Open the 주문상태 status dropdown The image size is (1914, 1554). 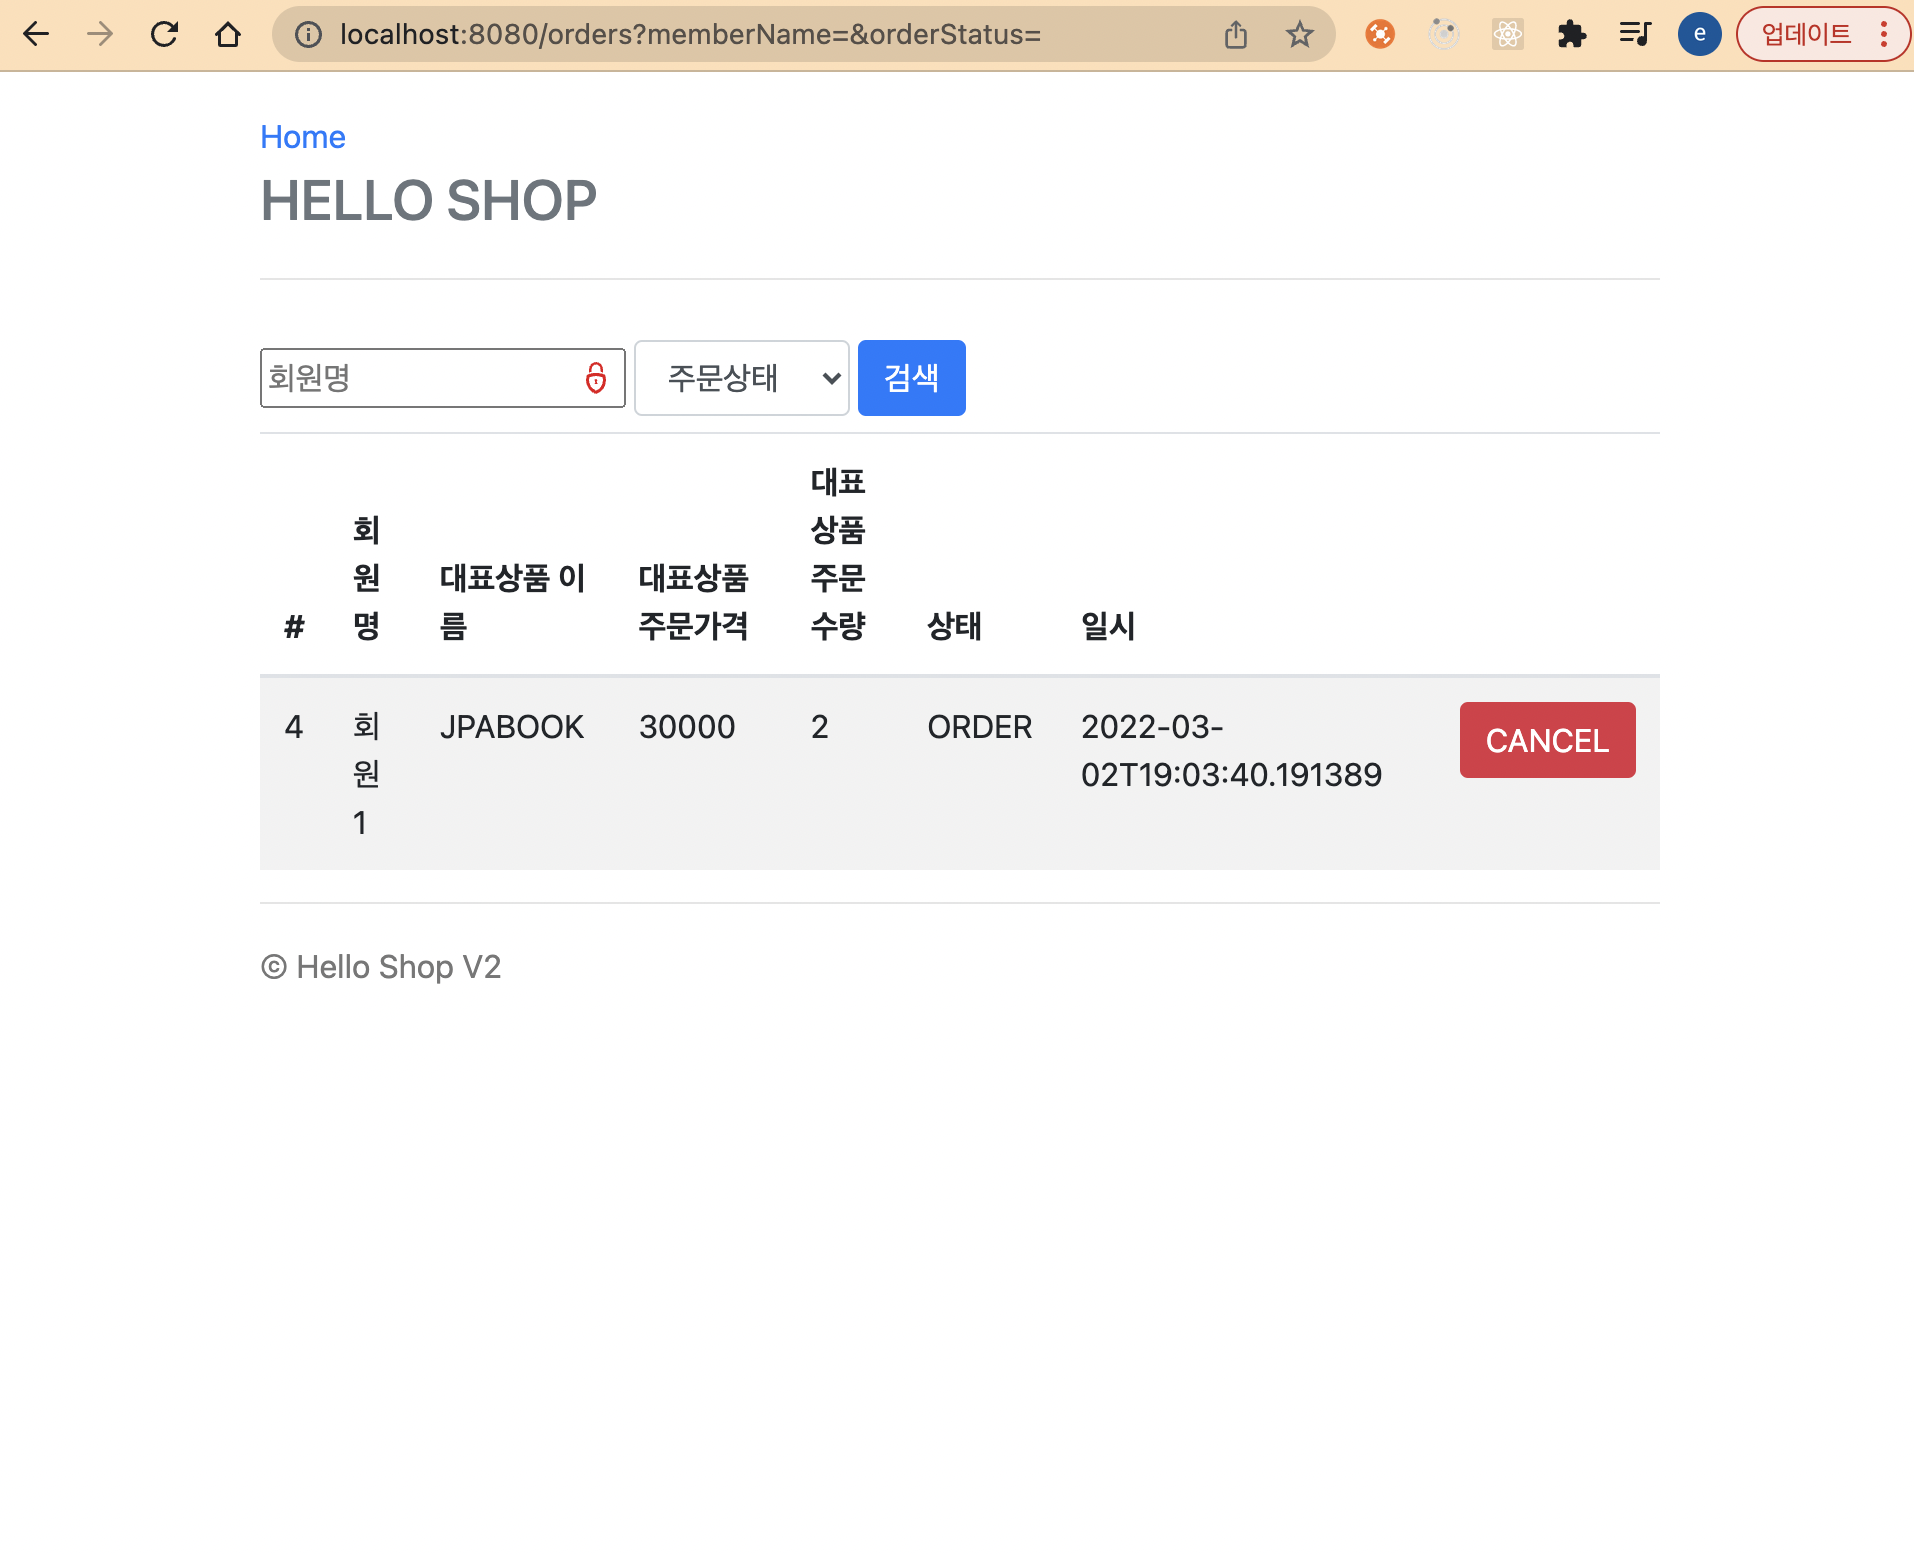[740, 377]
